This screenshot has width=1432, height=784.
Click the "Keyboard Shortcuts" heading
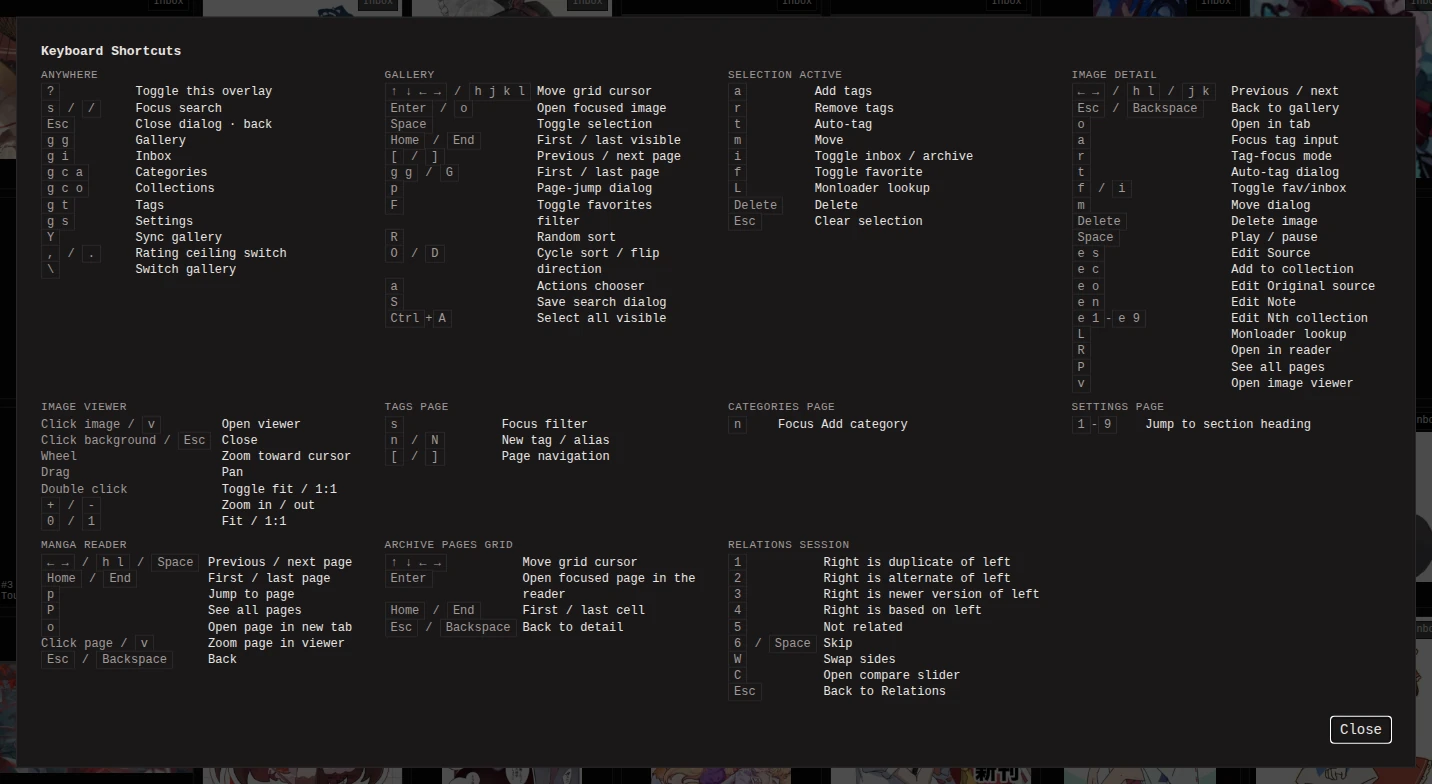tap(111, 51)
